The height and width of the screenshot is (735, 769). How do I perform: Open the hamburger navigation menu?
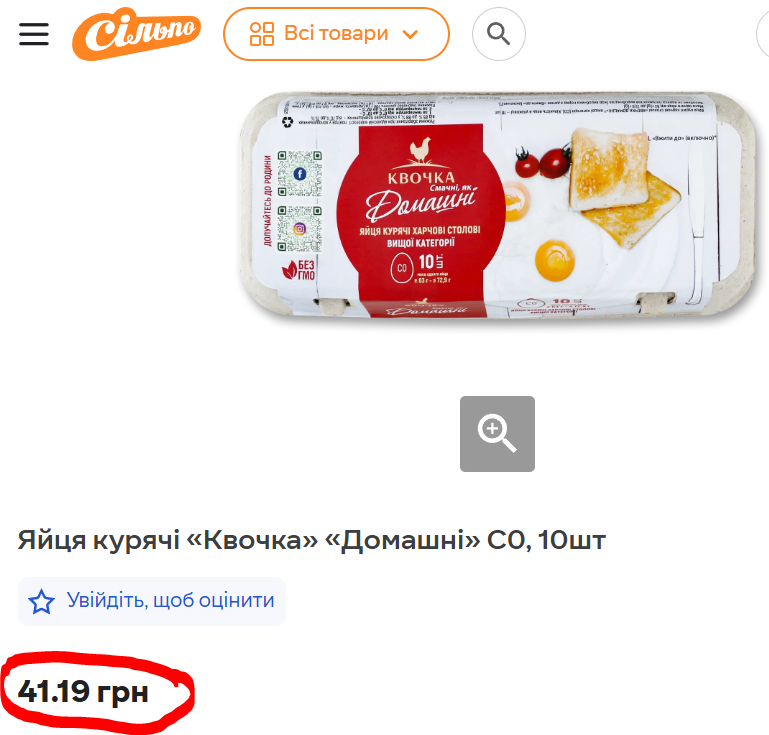34,34
